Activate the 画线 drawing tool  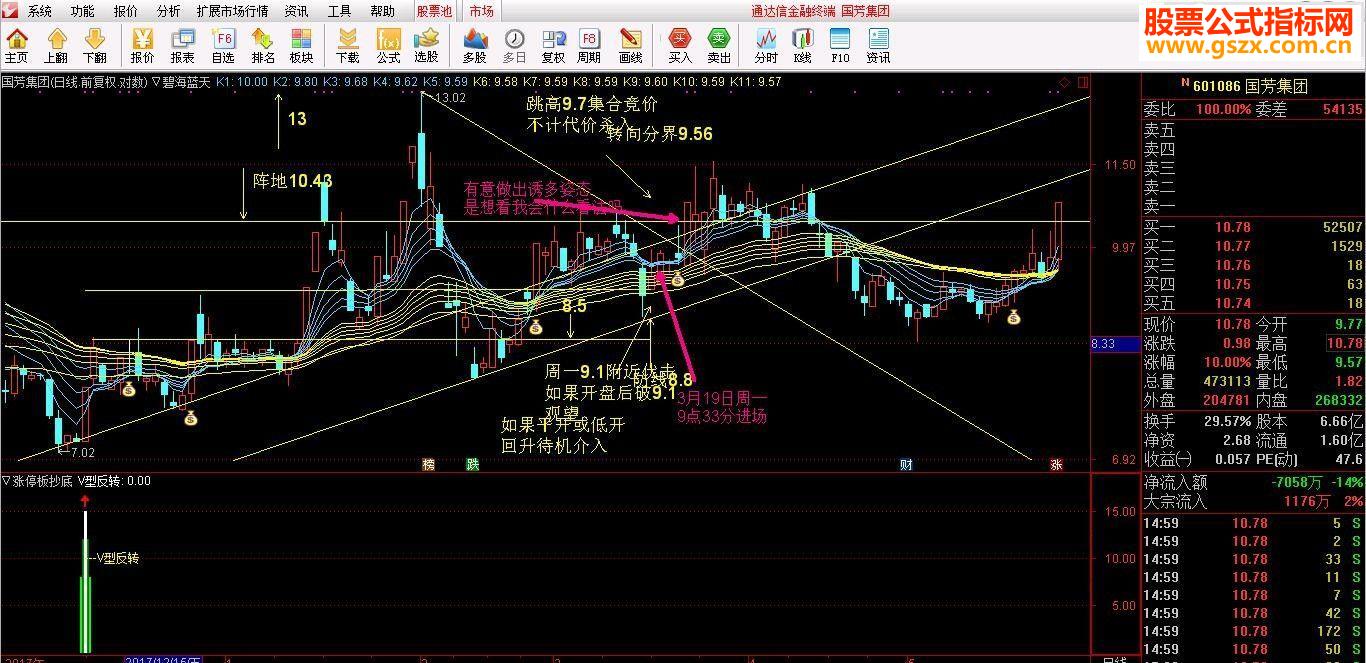631,46
